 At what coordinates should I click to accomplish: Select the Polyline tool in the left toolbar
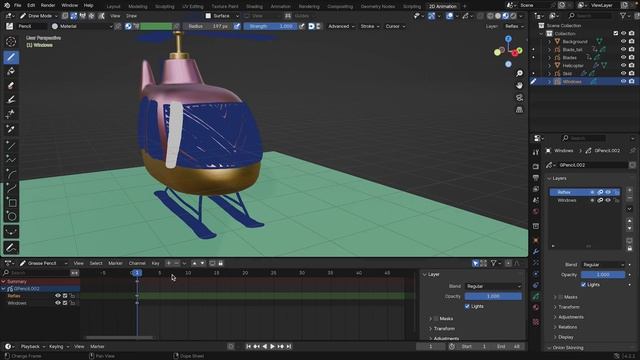pyautogui.click(x=11, y=160)
